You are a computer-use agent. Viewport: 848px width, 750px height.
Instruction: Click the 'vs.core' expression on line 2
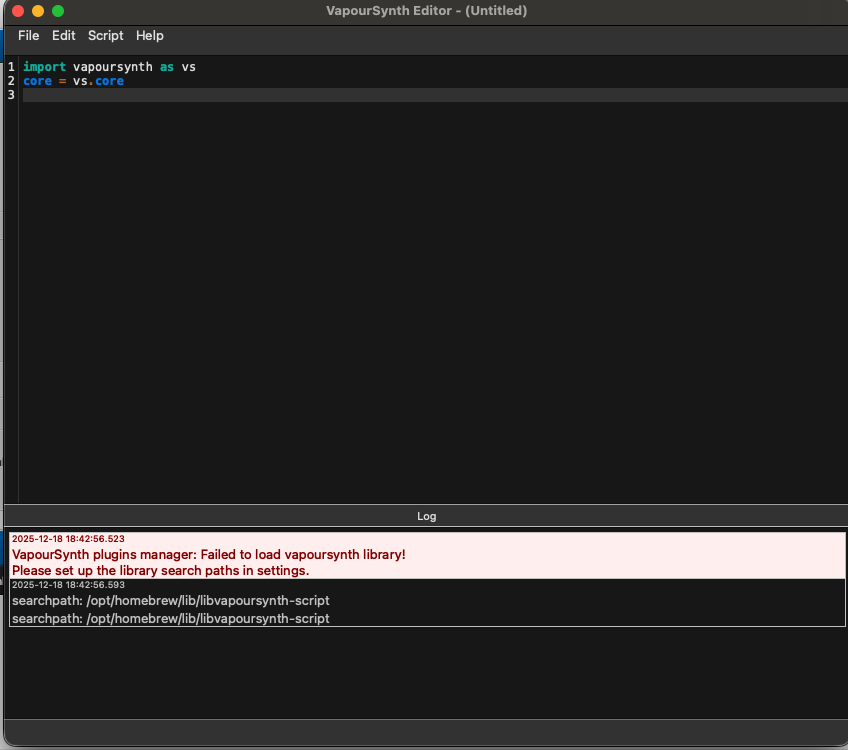click(x=98, y=81)
